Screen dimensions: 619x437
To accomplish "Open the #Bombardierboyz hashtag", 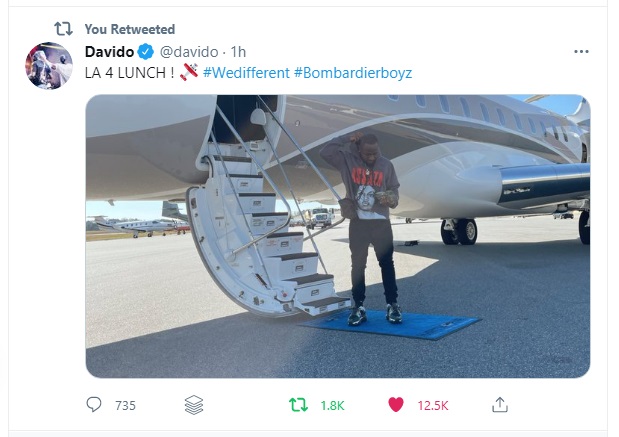I will [353, 73].
